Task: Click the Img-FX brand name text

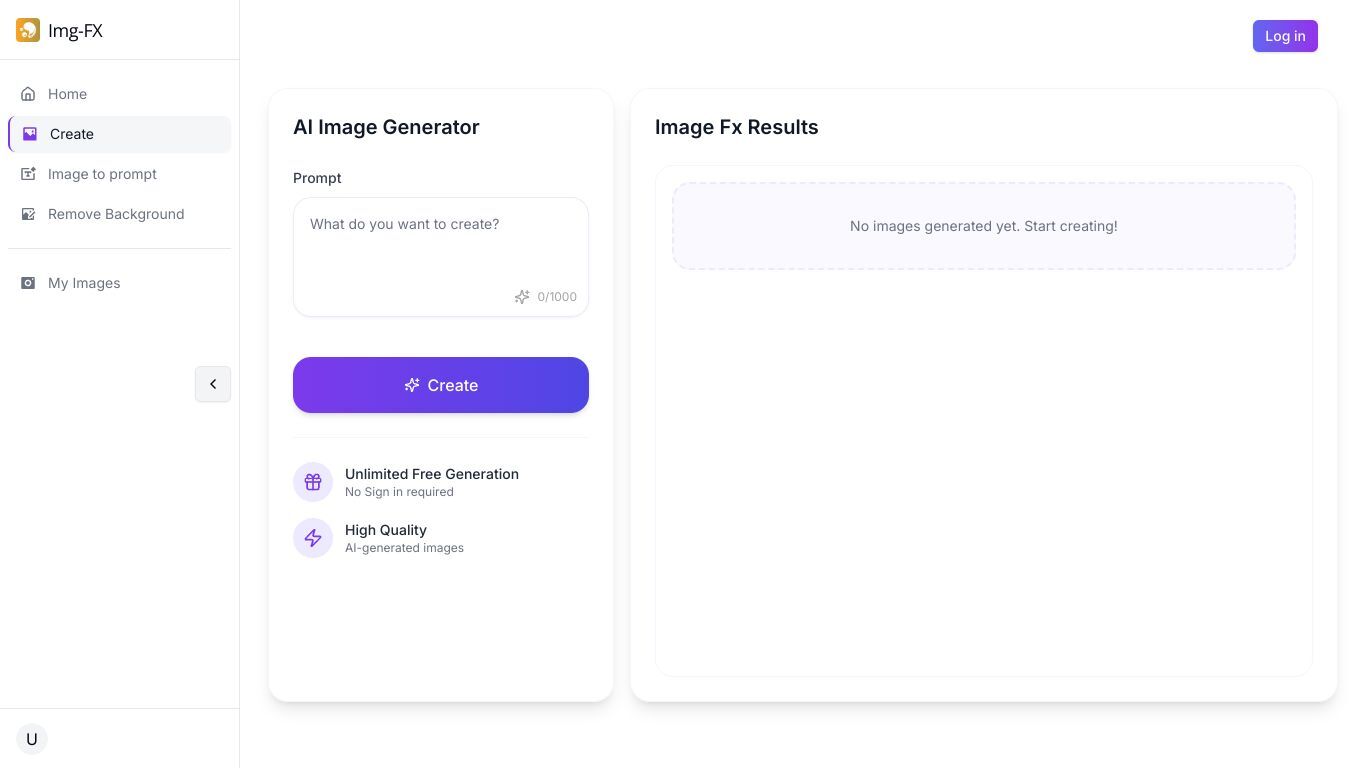Action: 75,31
